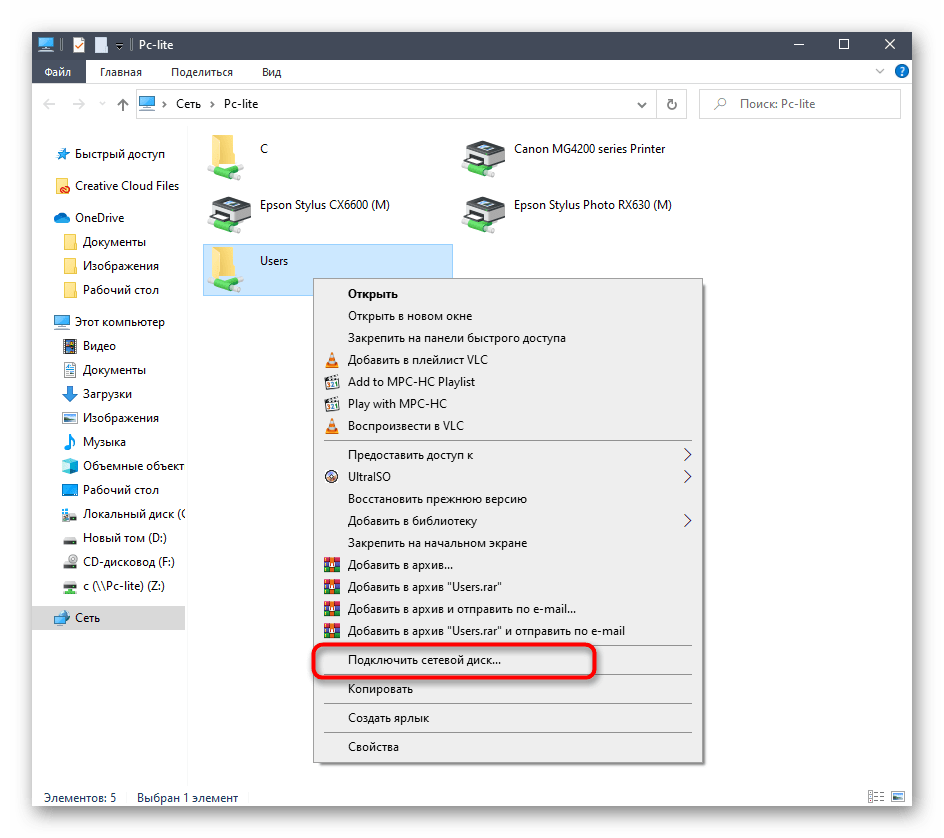Choose 'Копировать' from the context menu
The width and height of the screenshot is (944, 838).
[x=380, y=689]
